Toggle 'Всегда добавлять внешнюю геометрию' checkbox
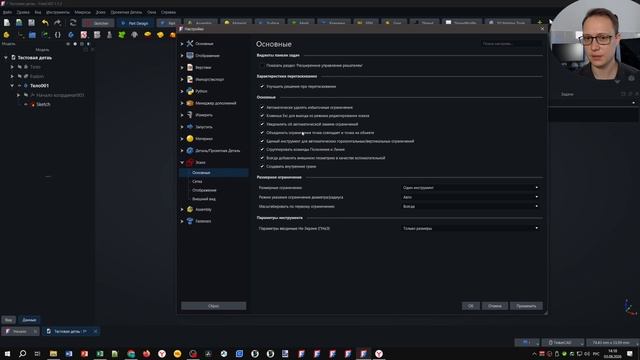640x360 pixels. point(262,158)
